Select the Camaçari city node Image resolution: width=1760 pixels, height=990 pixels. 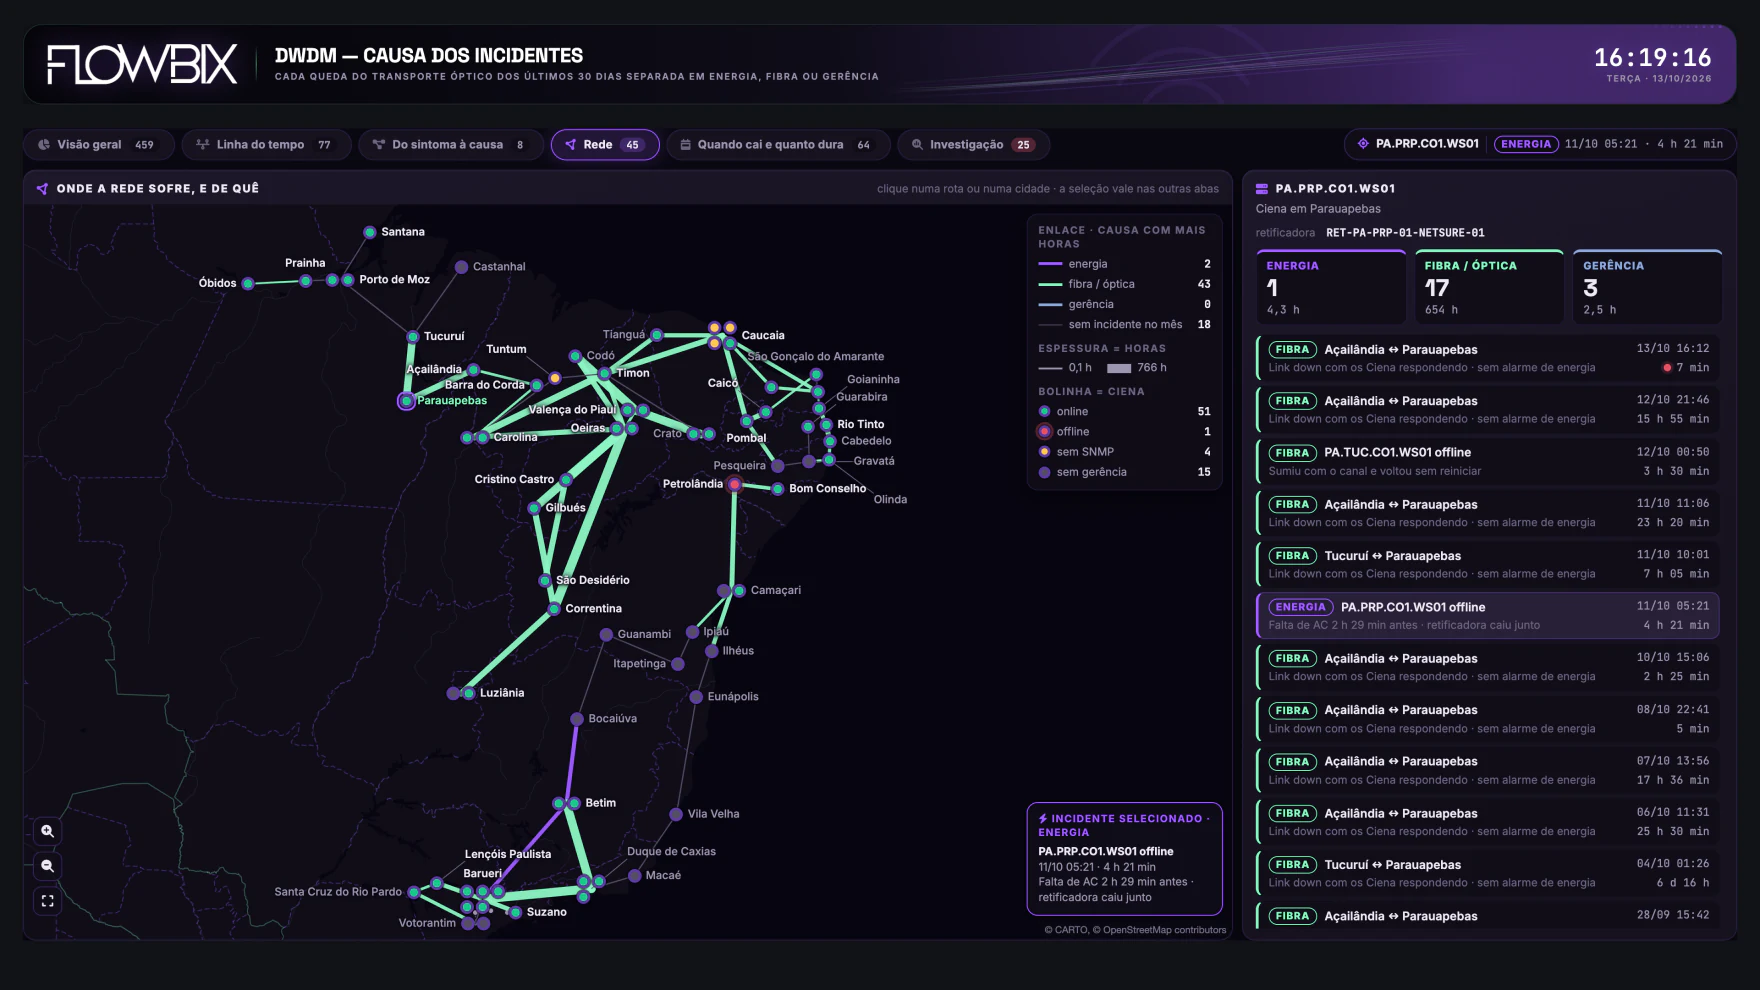point(739,591)
